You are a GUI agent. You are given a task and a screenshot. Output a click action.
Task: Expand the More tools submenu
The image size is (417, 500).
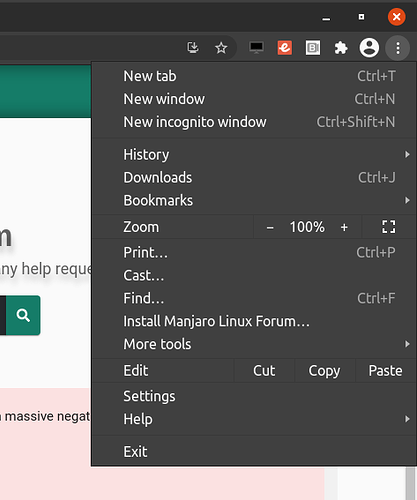[254, 344]
